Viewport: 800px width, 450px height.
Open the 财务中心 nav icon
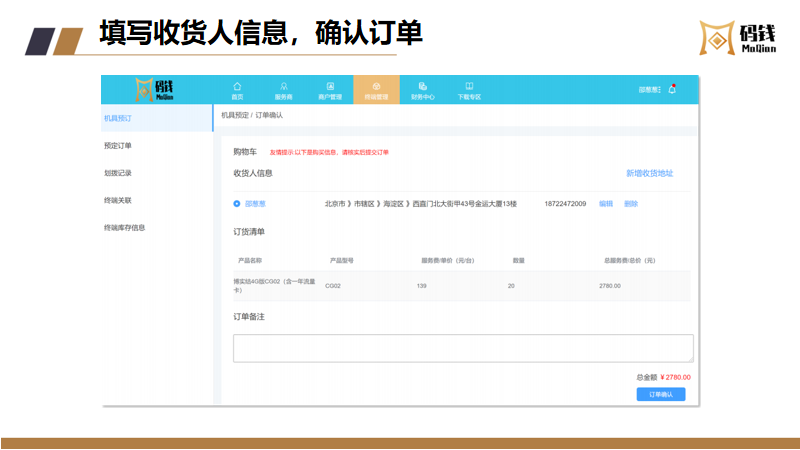pyautogui.click(x=422, y=86)
